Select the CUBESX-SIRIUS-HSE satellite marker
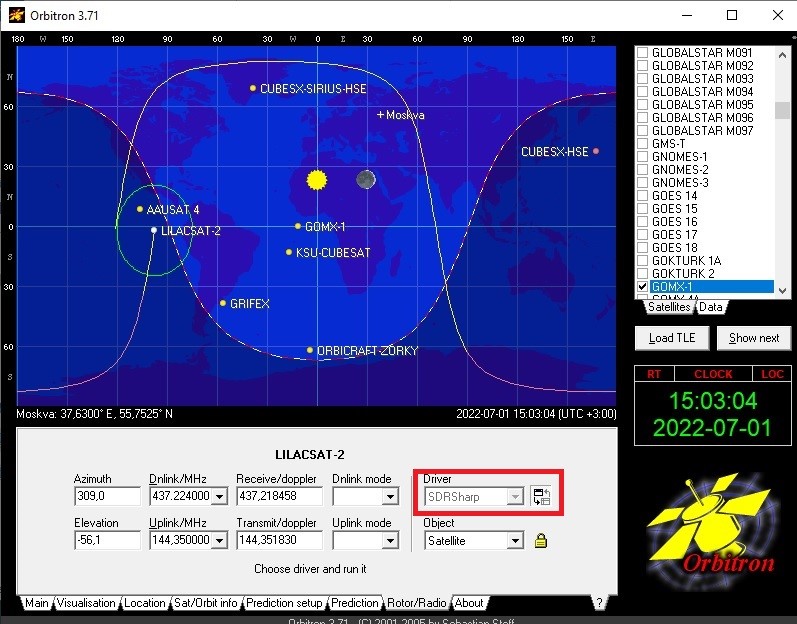Screen dimensions: 797x624 [253, 88]
